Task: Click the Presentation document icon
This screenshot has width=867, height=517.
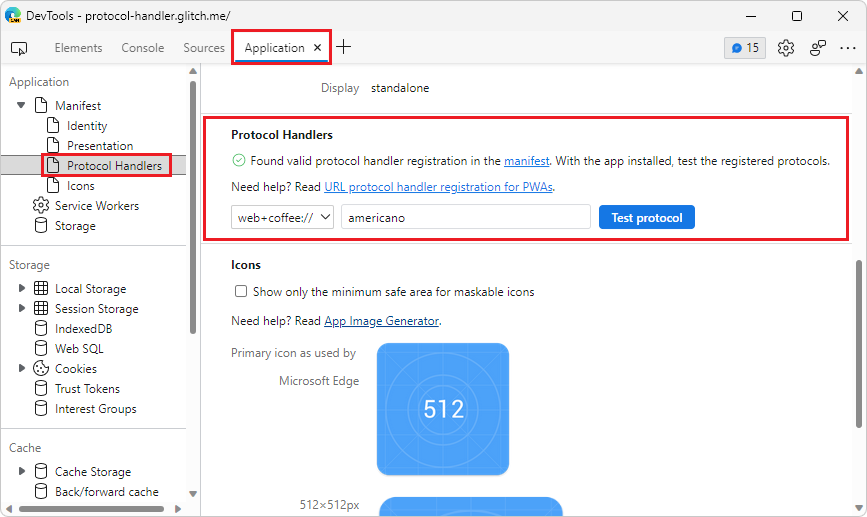Action: click(53, 145)
